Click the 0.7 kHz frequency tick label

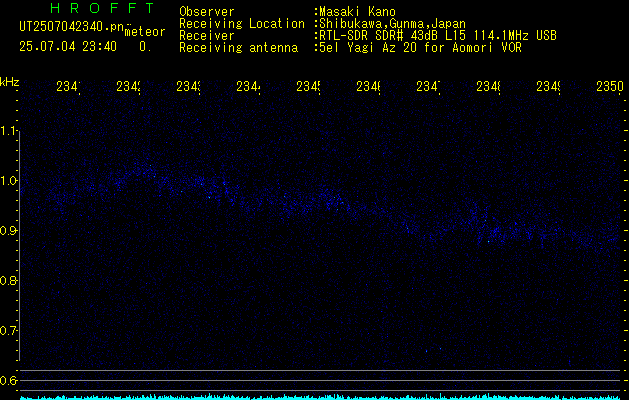[9, 330]
